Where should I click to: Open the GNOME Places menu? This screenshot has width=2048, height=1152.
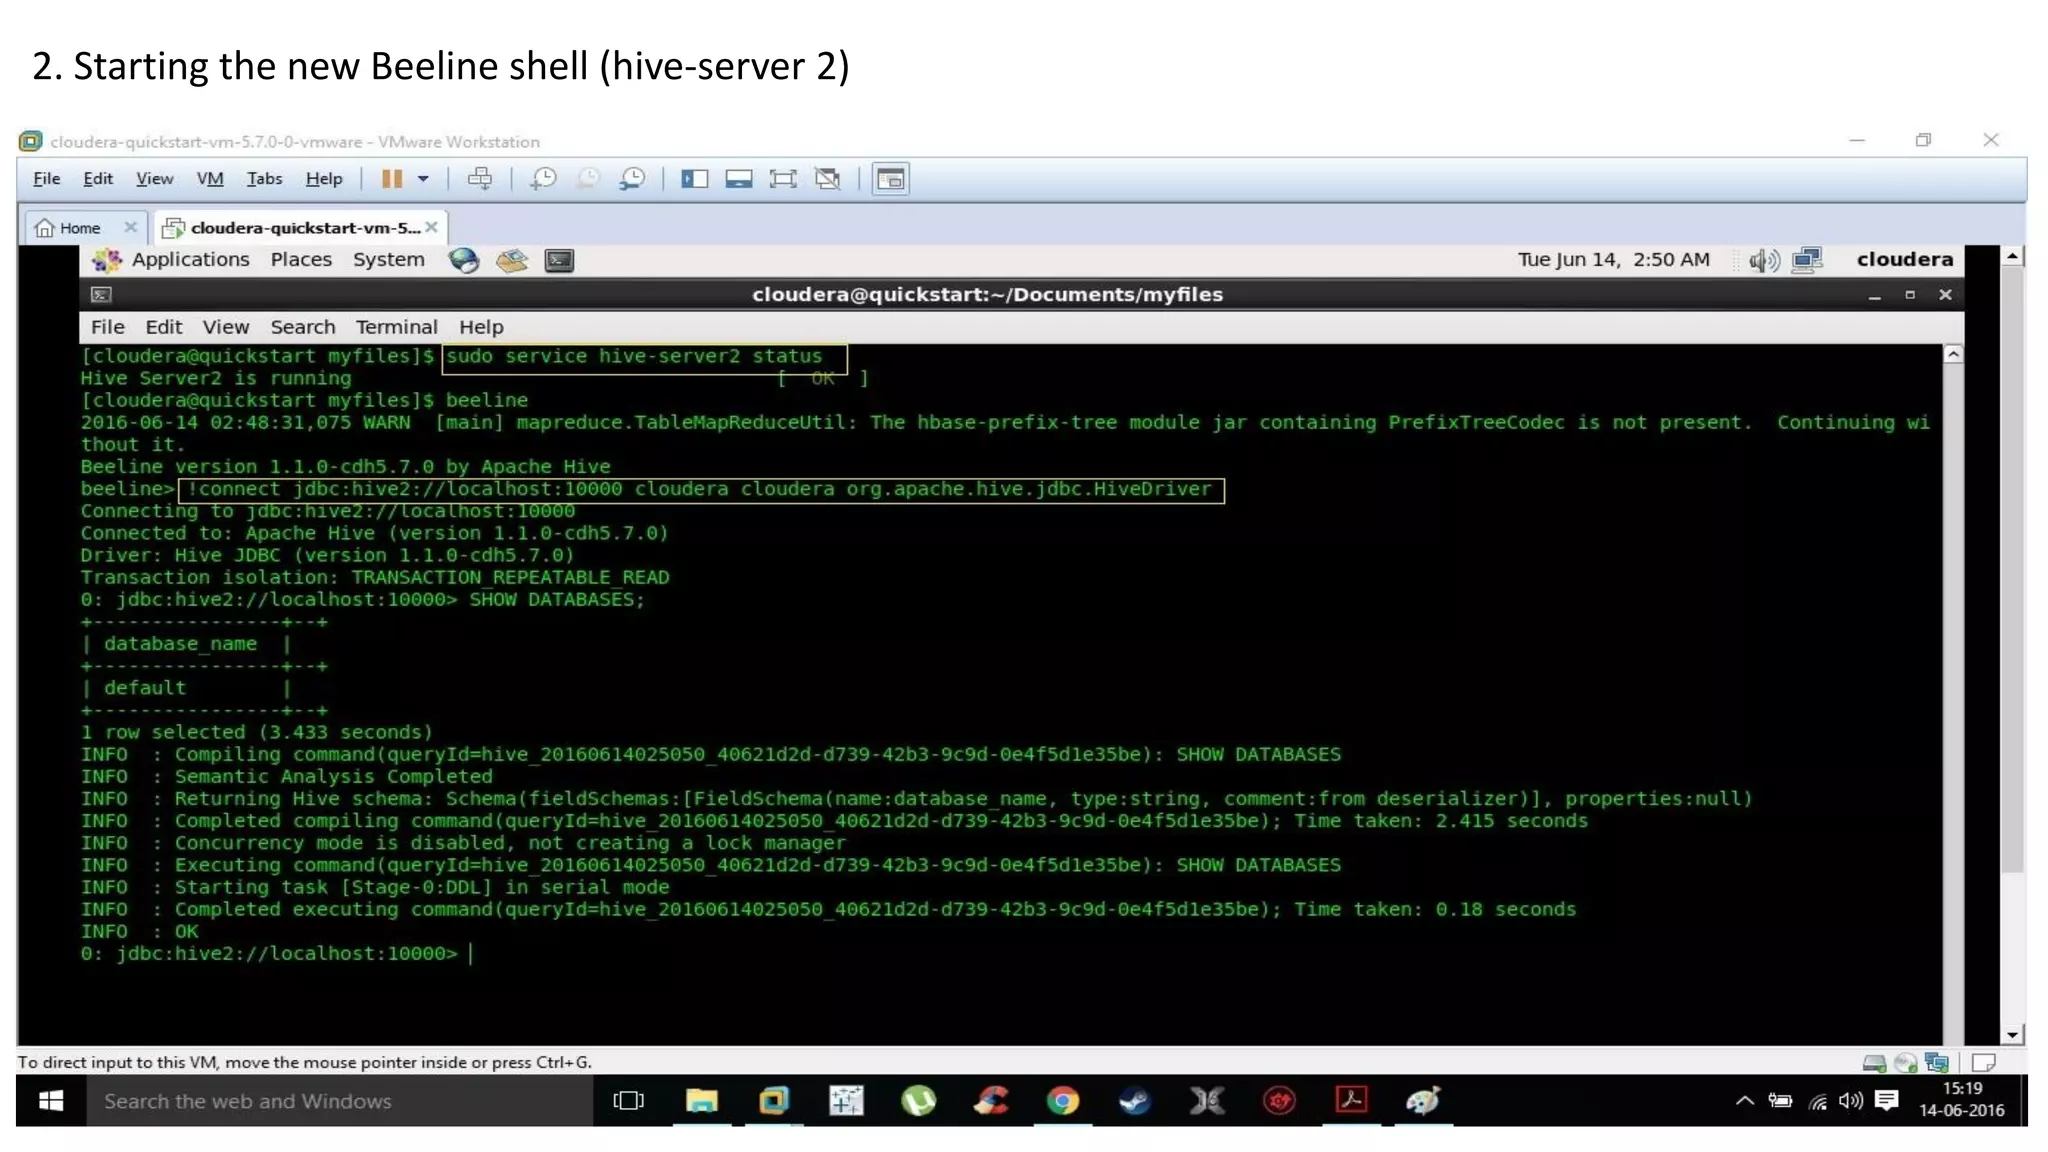coord(301,260)
